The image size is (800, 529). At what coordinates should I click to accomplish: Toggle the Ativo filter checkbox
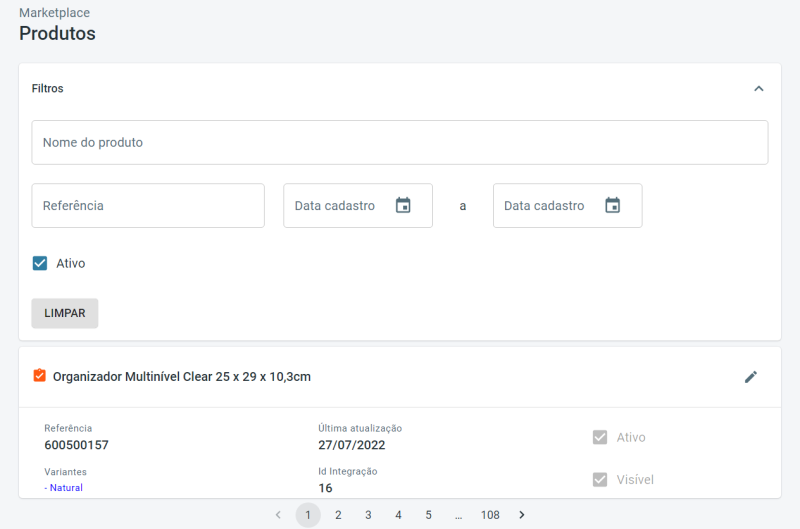point(40,263)
